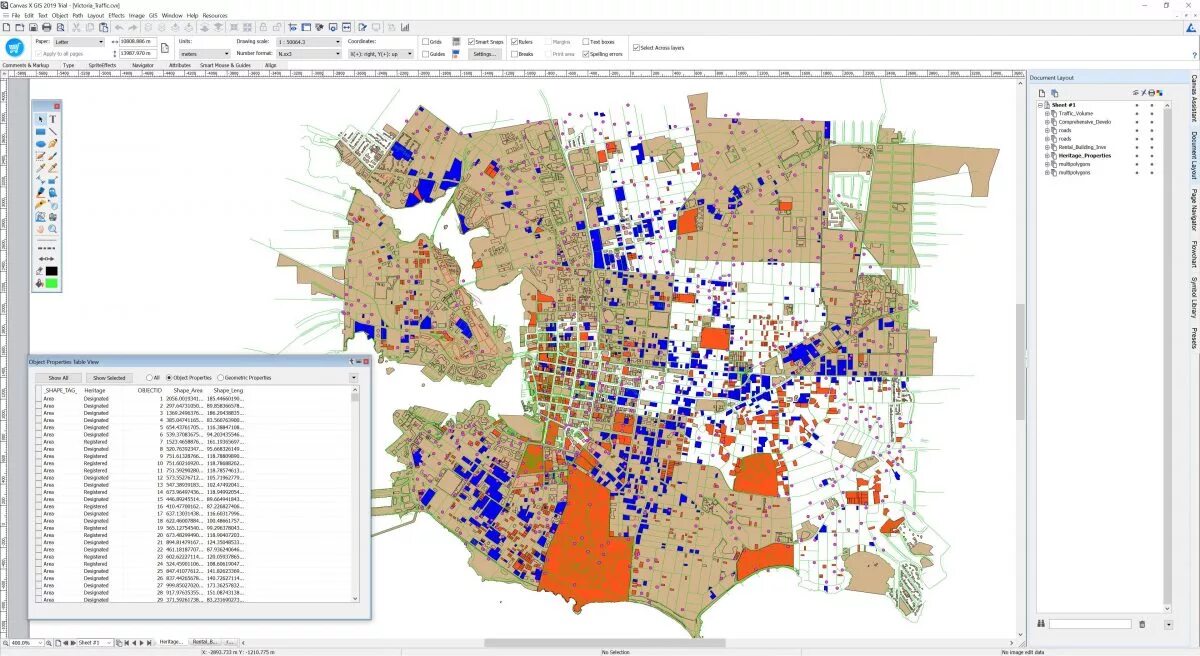Switch to the Attributes tab
The height and width of the screenshot is (656, 1200).
tap(180, 64)
